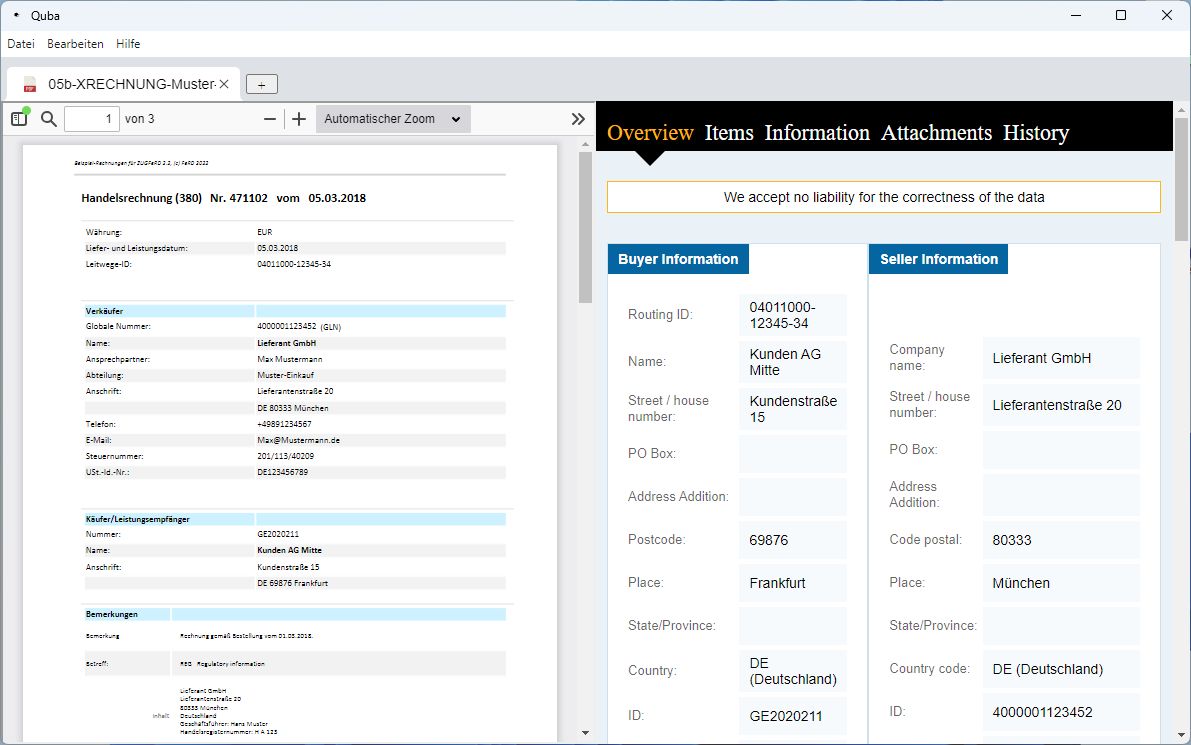Click PDF scrollbar up arrow
This screenshot has width=1191, height=745.
point(585,144)
